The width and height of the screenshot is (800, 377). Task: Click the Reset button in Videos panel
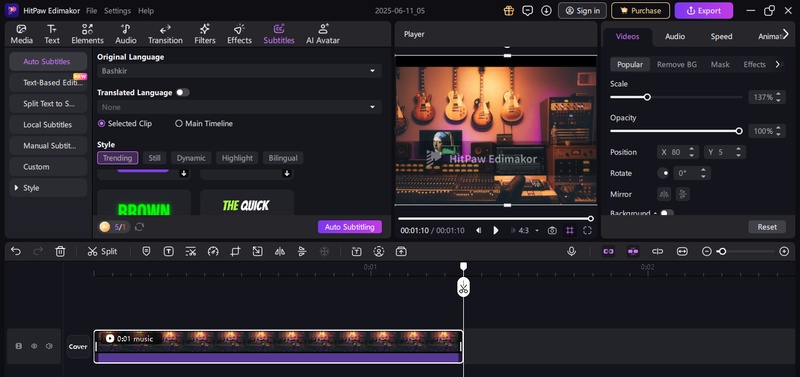point(767,227)
